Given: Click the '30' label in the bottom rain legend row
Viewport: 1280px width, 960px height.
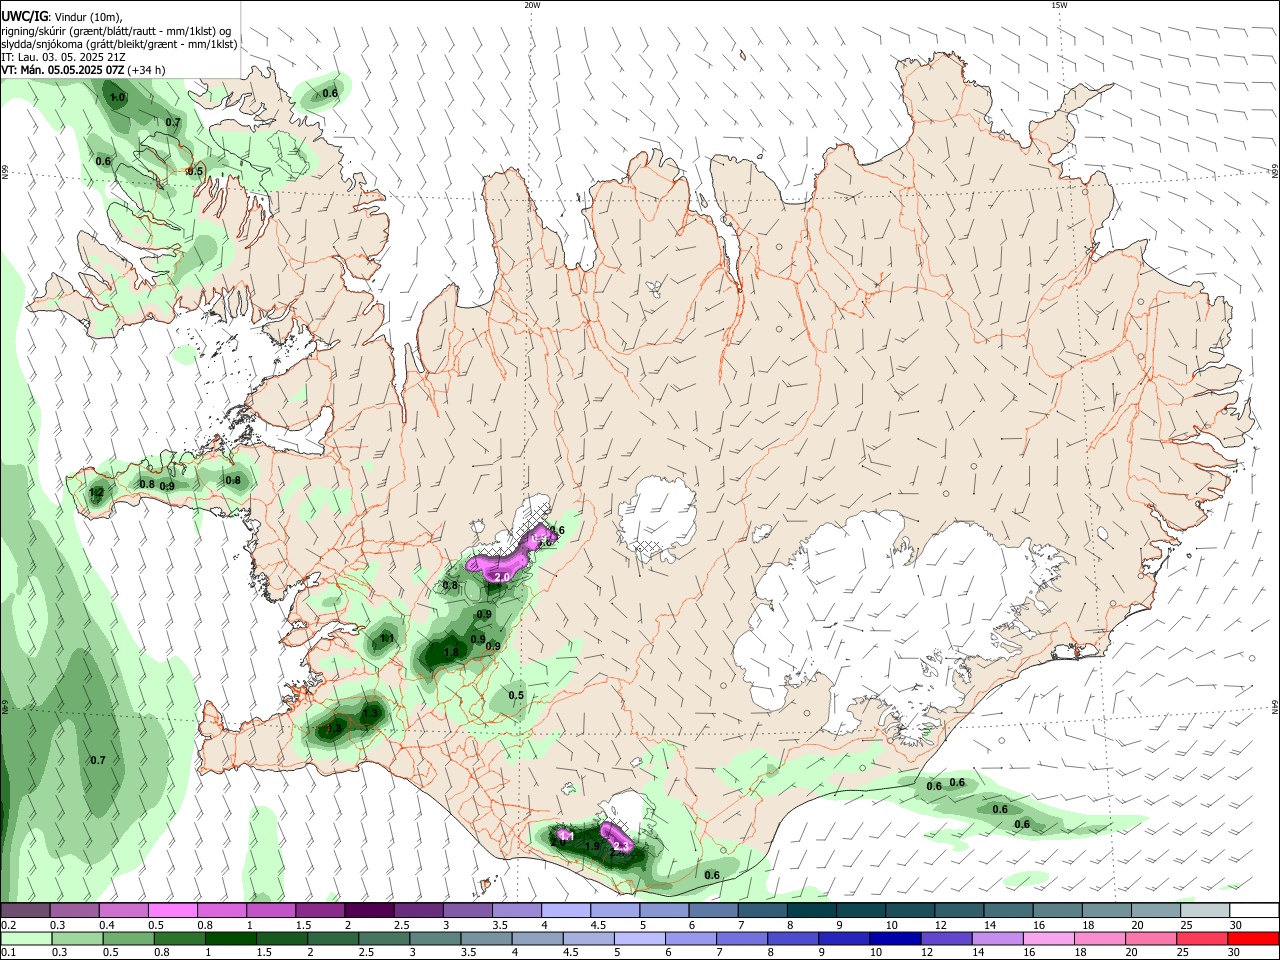Looking at the screenshot, I should click(x=1235, y=952).
